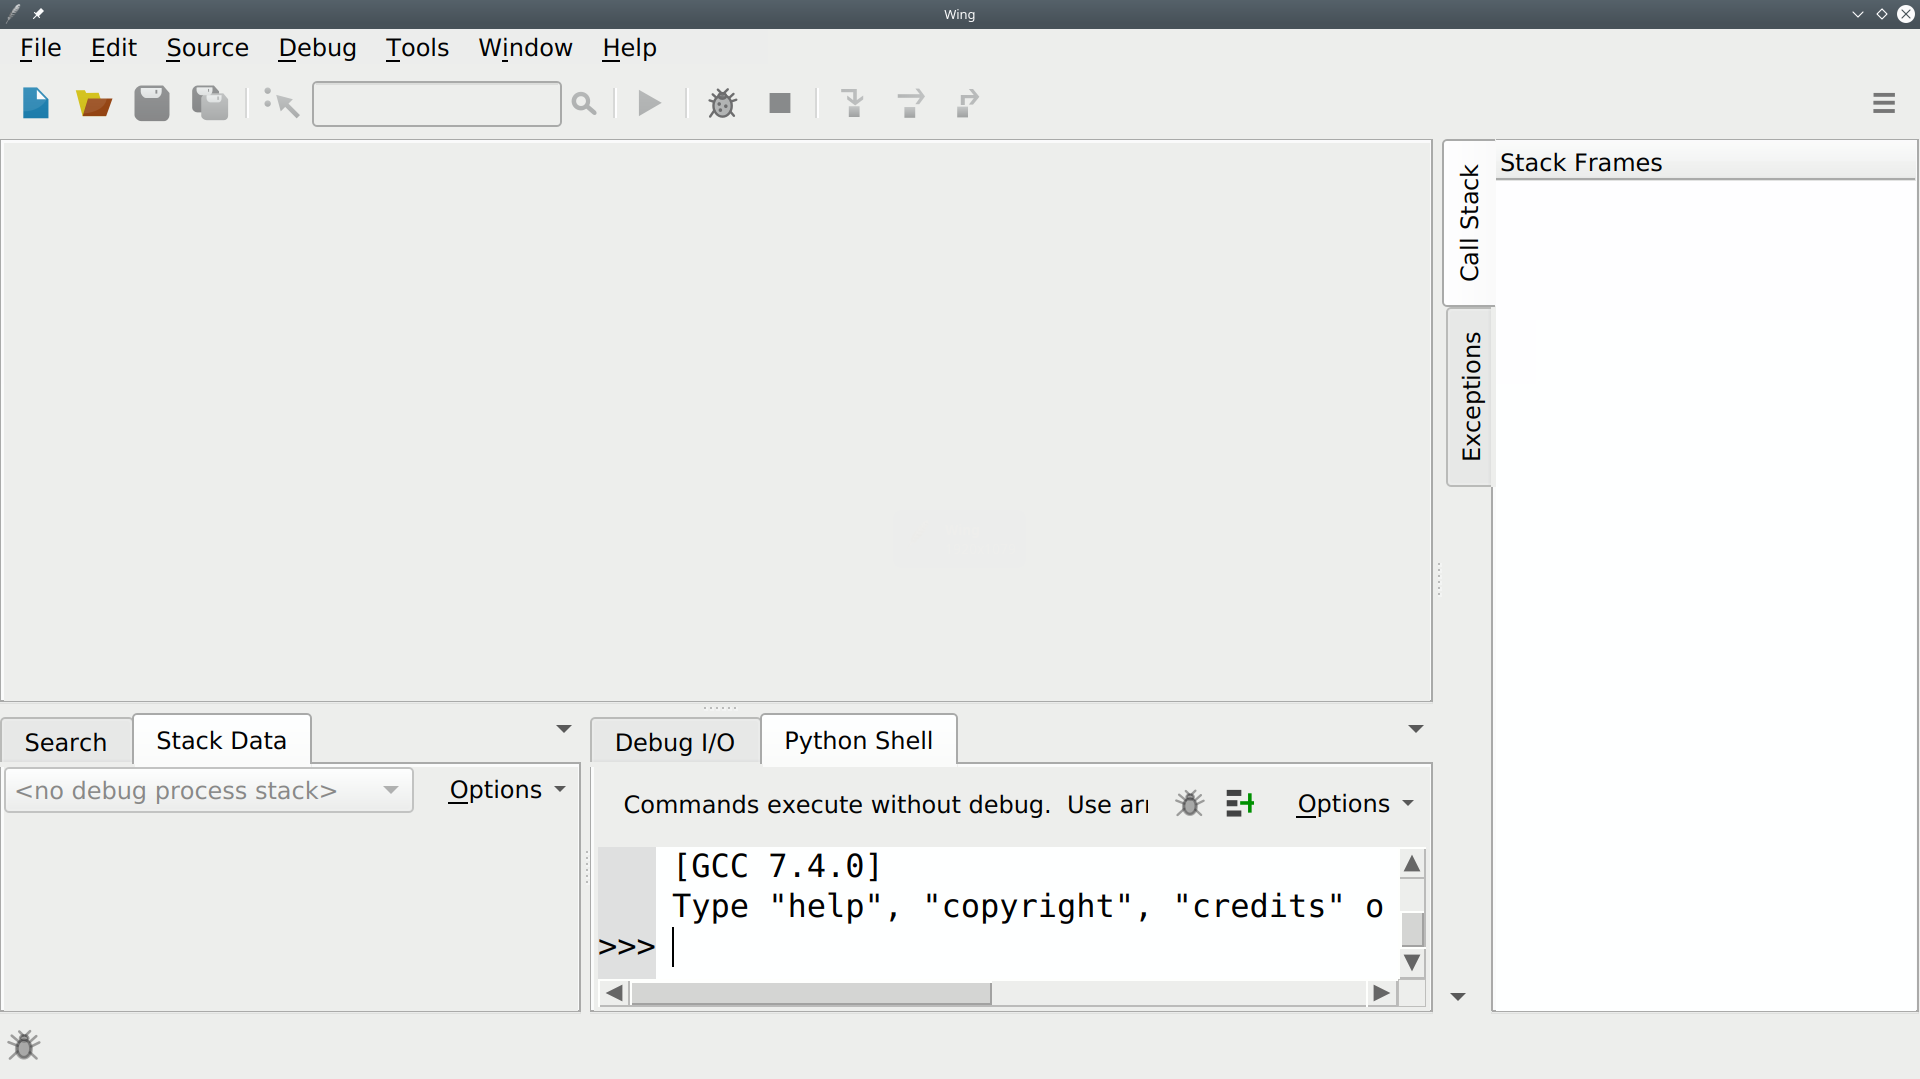1920x1079 pixels.
Task: Open the Edit menu
Action: tap(114, 48)
